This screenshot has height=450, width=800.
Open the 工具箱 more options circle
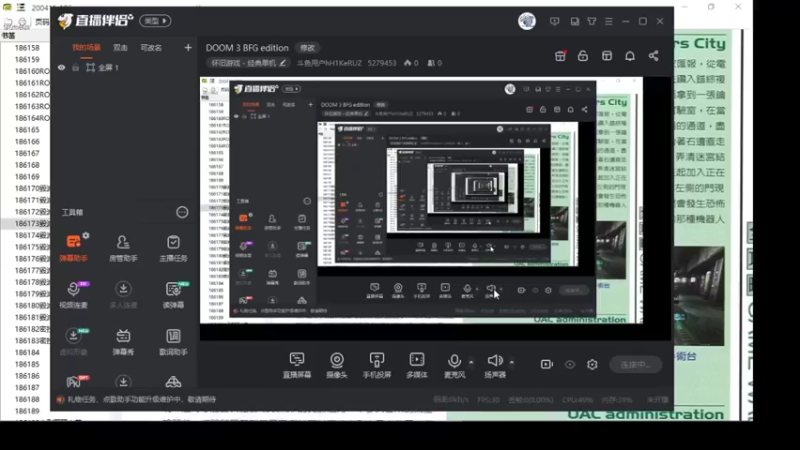[x=182, y=212]
